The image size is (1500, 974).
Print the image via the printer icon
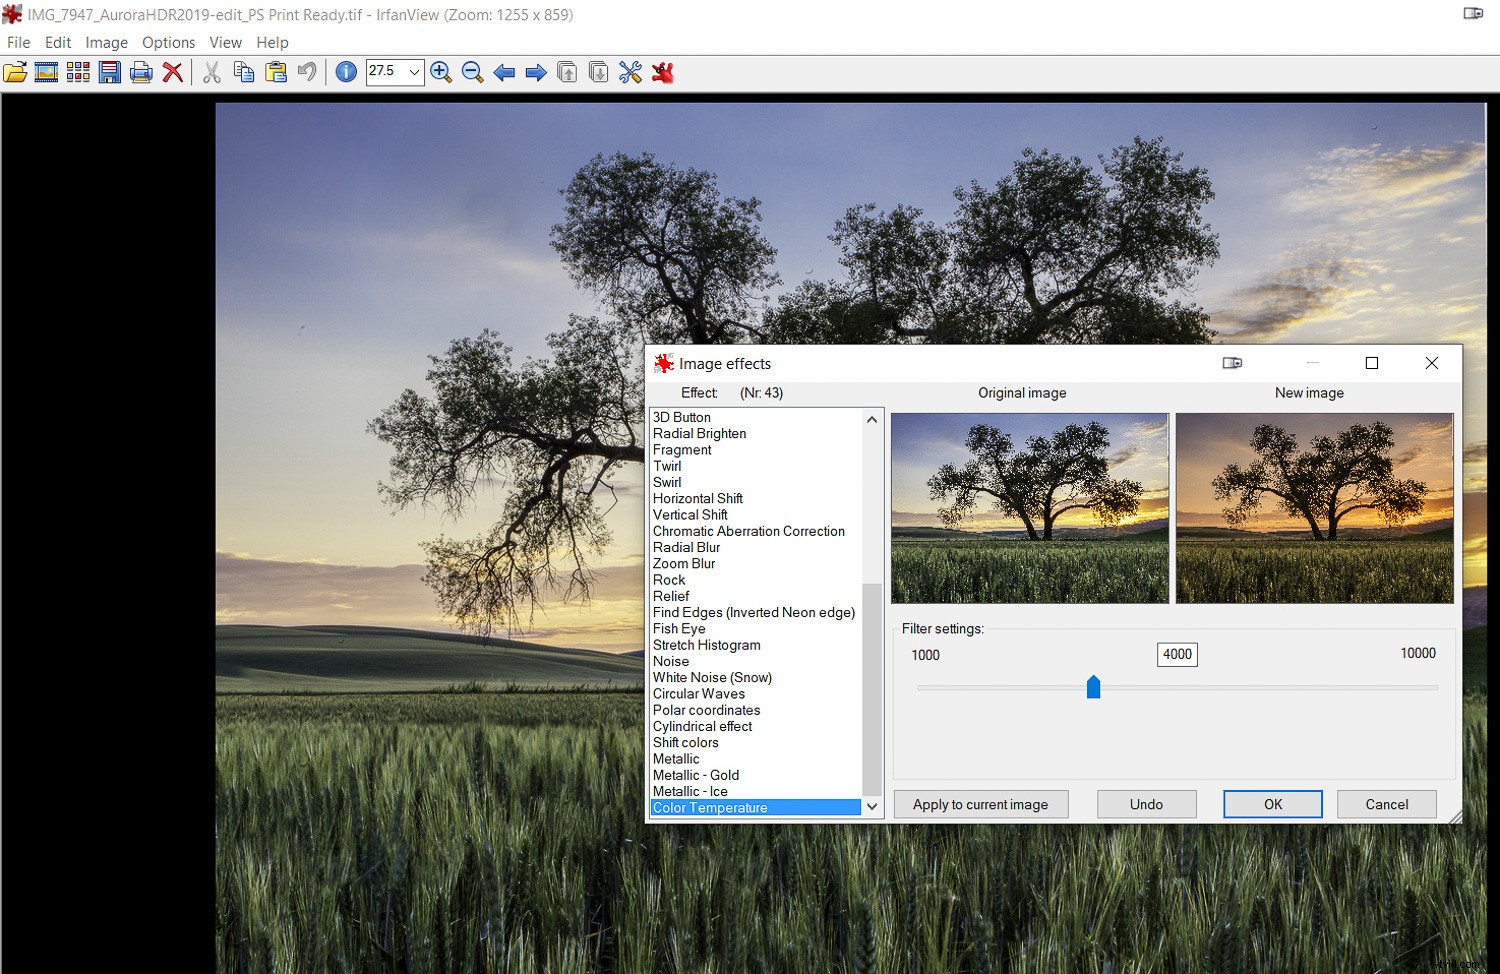point(141,71)
